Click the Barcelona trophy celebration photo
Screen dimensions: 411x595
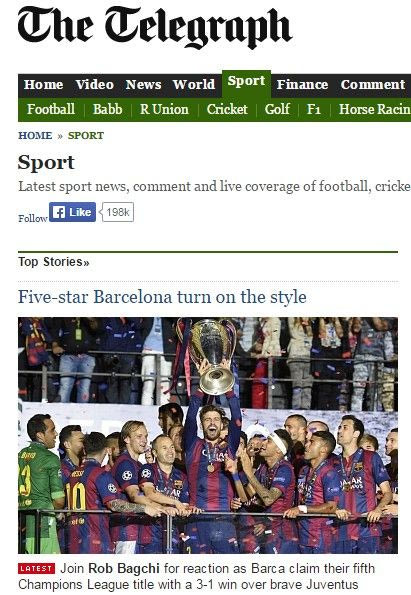point(208,435)
